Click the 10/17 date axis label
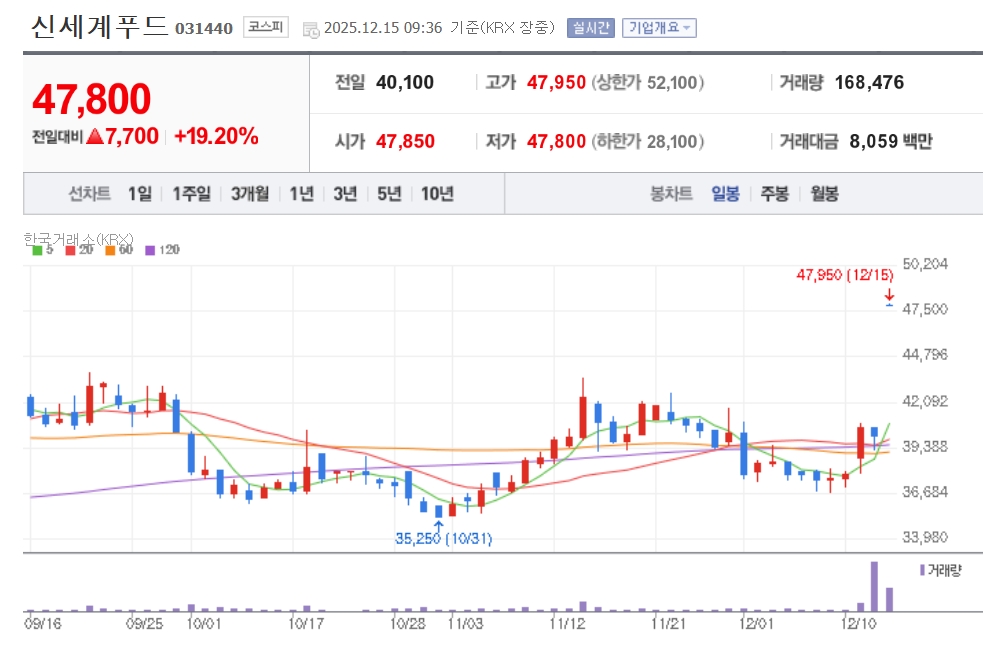 [x=305, y=624]
